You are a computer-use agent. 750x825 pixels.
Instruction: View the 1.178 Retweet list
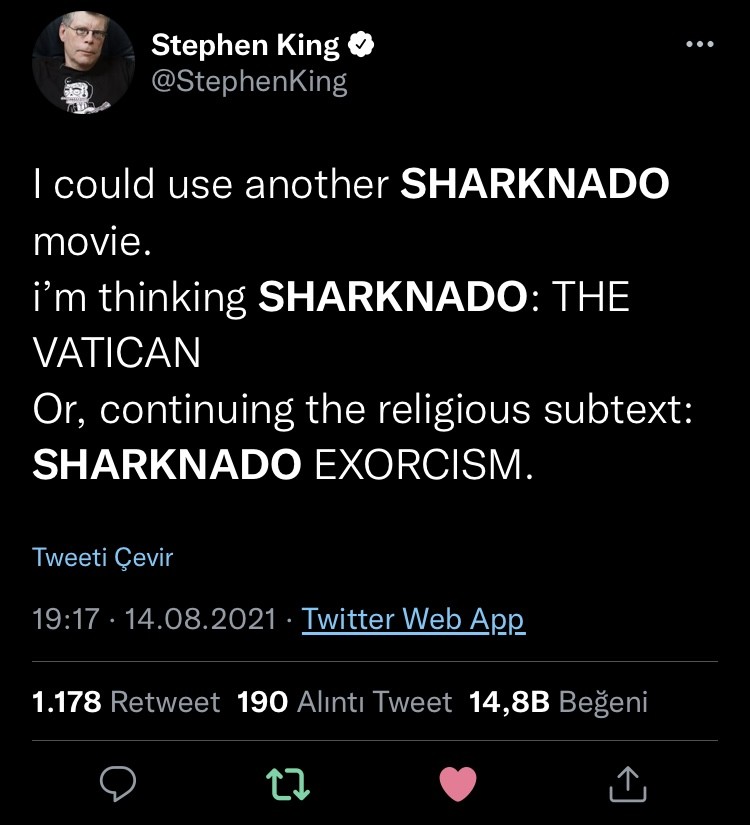pyautogui.click(x=126, y=702)
